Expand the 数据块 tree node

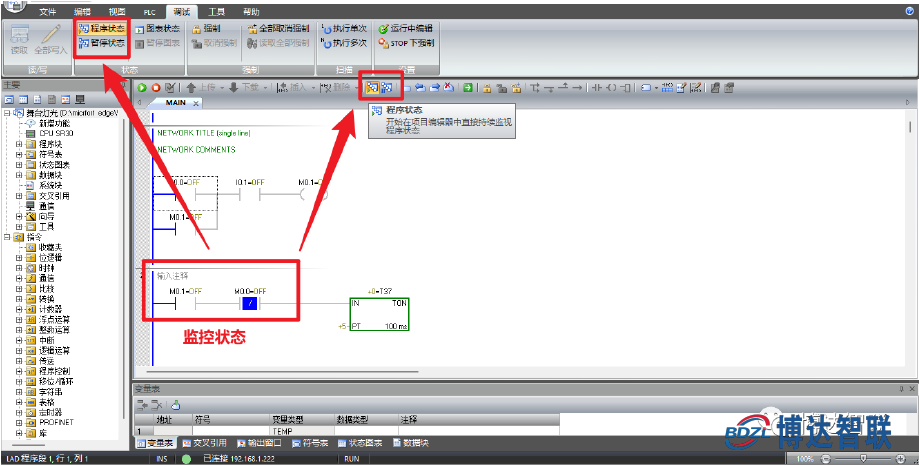coord(19,175)
